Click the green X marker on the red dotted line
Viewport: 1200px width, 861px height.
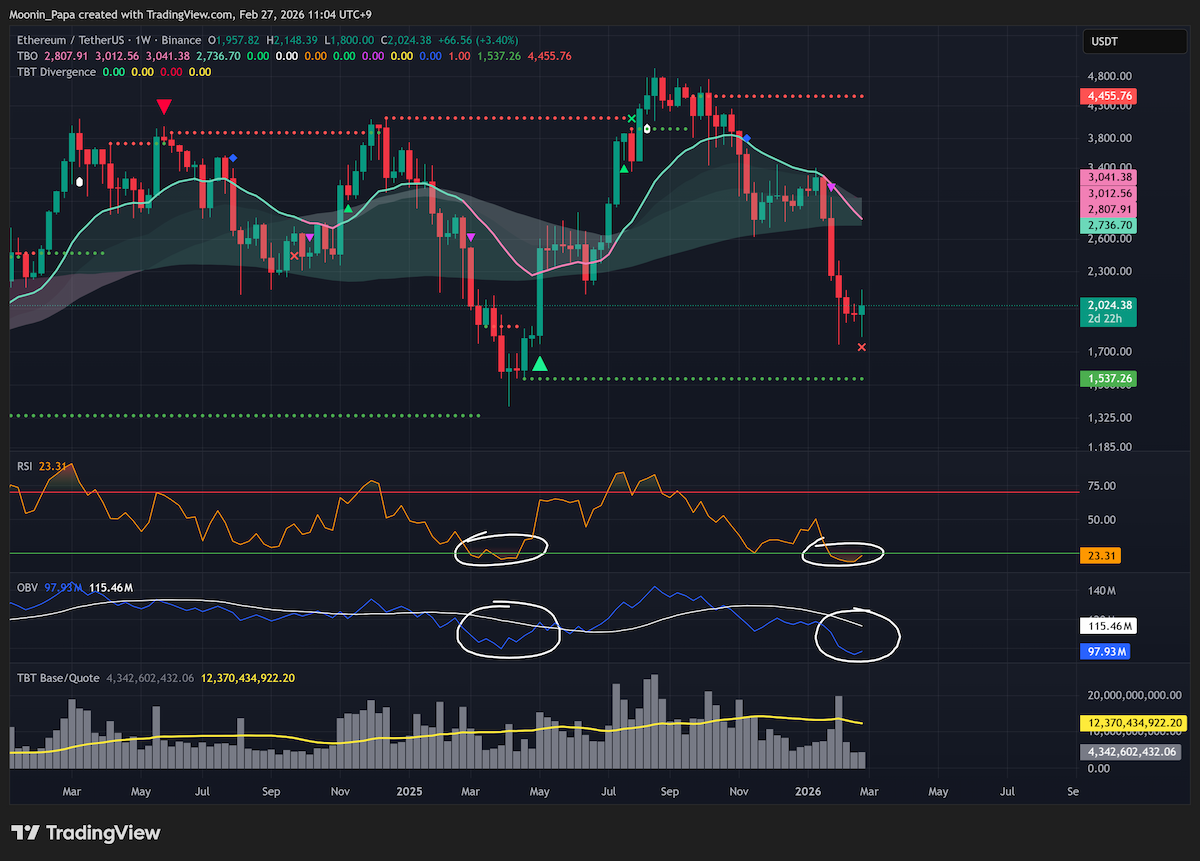pos(632,118)
